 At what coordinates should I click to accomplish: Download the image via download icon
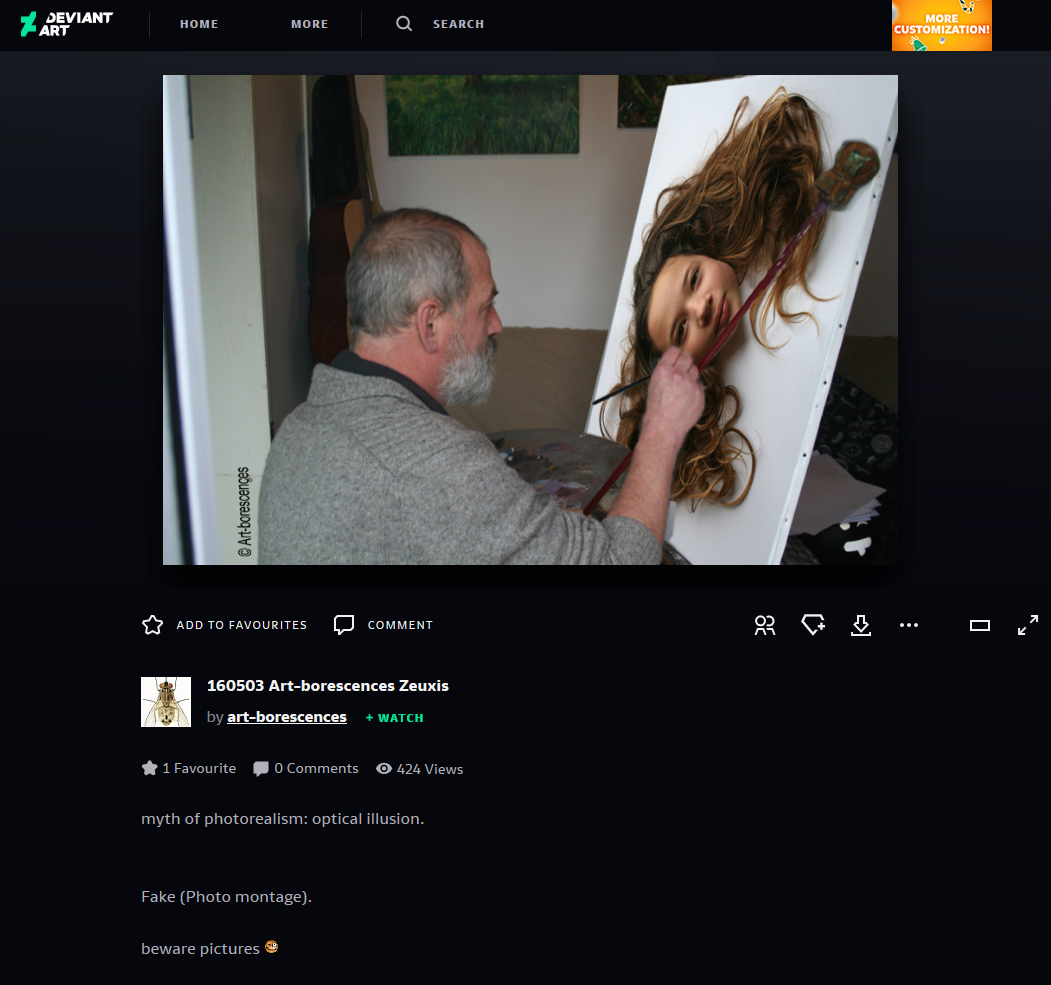(861, 625)
